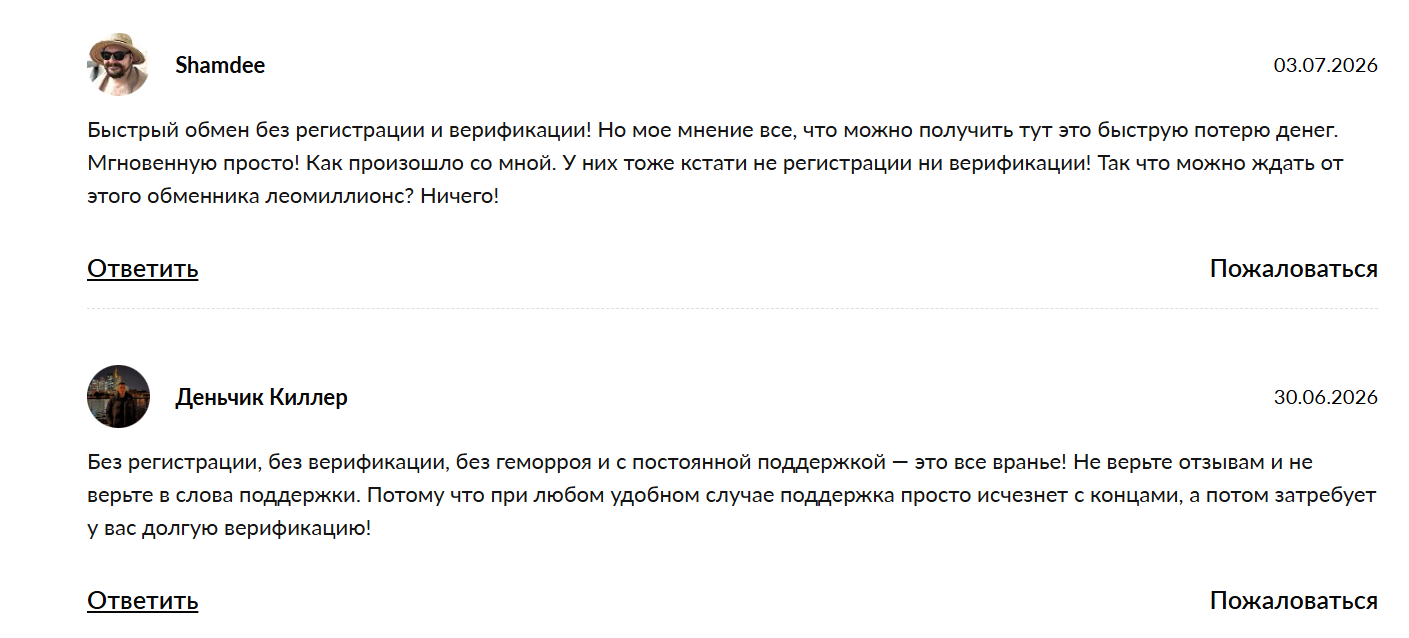The height and width of the screenshot is (638, 1409).
Task: Click the opening words Быстрый обмен in Shamdee's review
Action: (x=154, y=130)
